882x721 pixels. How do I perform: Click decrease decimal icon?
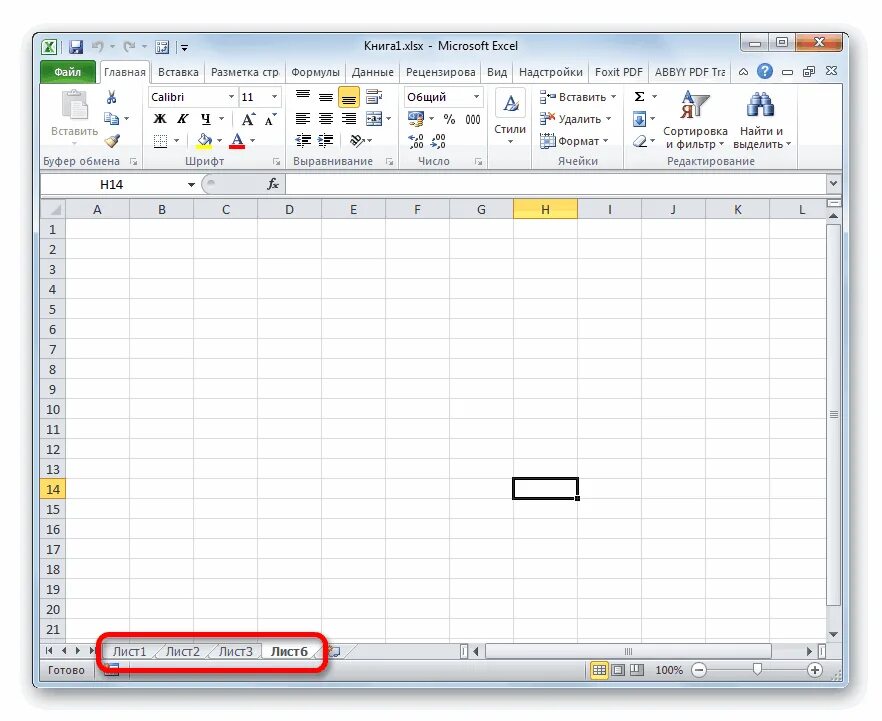click(438, 141)
